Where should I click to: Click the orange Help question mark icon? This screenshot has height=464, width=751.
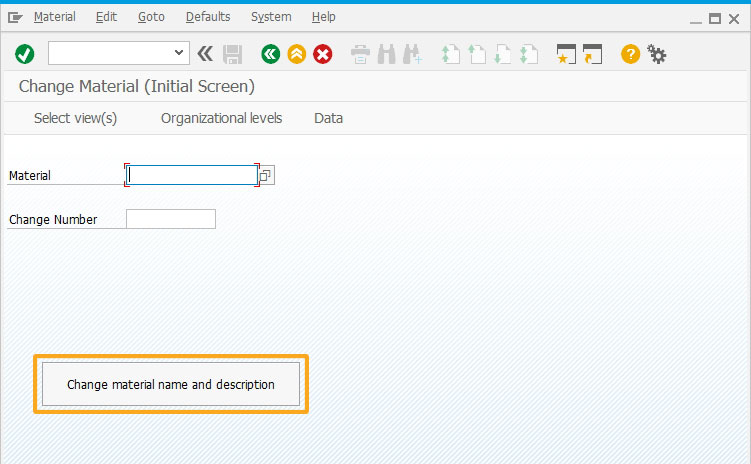click(x=630, y=54)
